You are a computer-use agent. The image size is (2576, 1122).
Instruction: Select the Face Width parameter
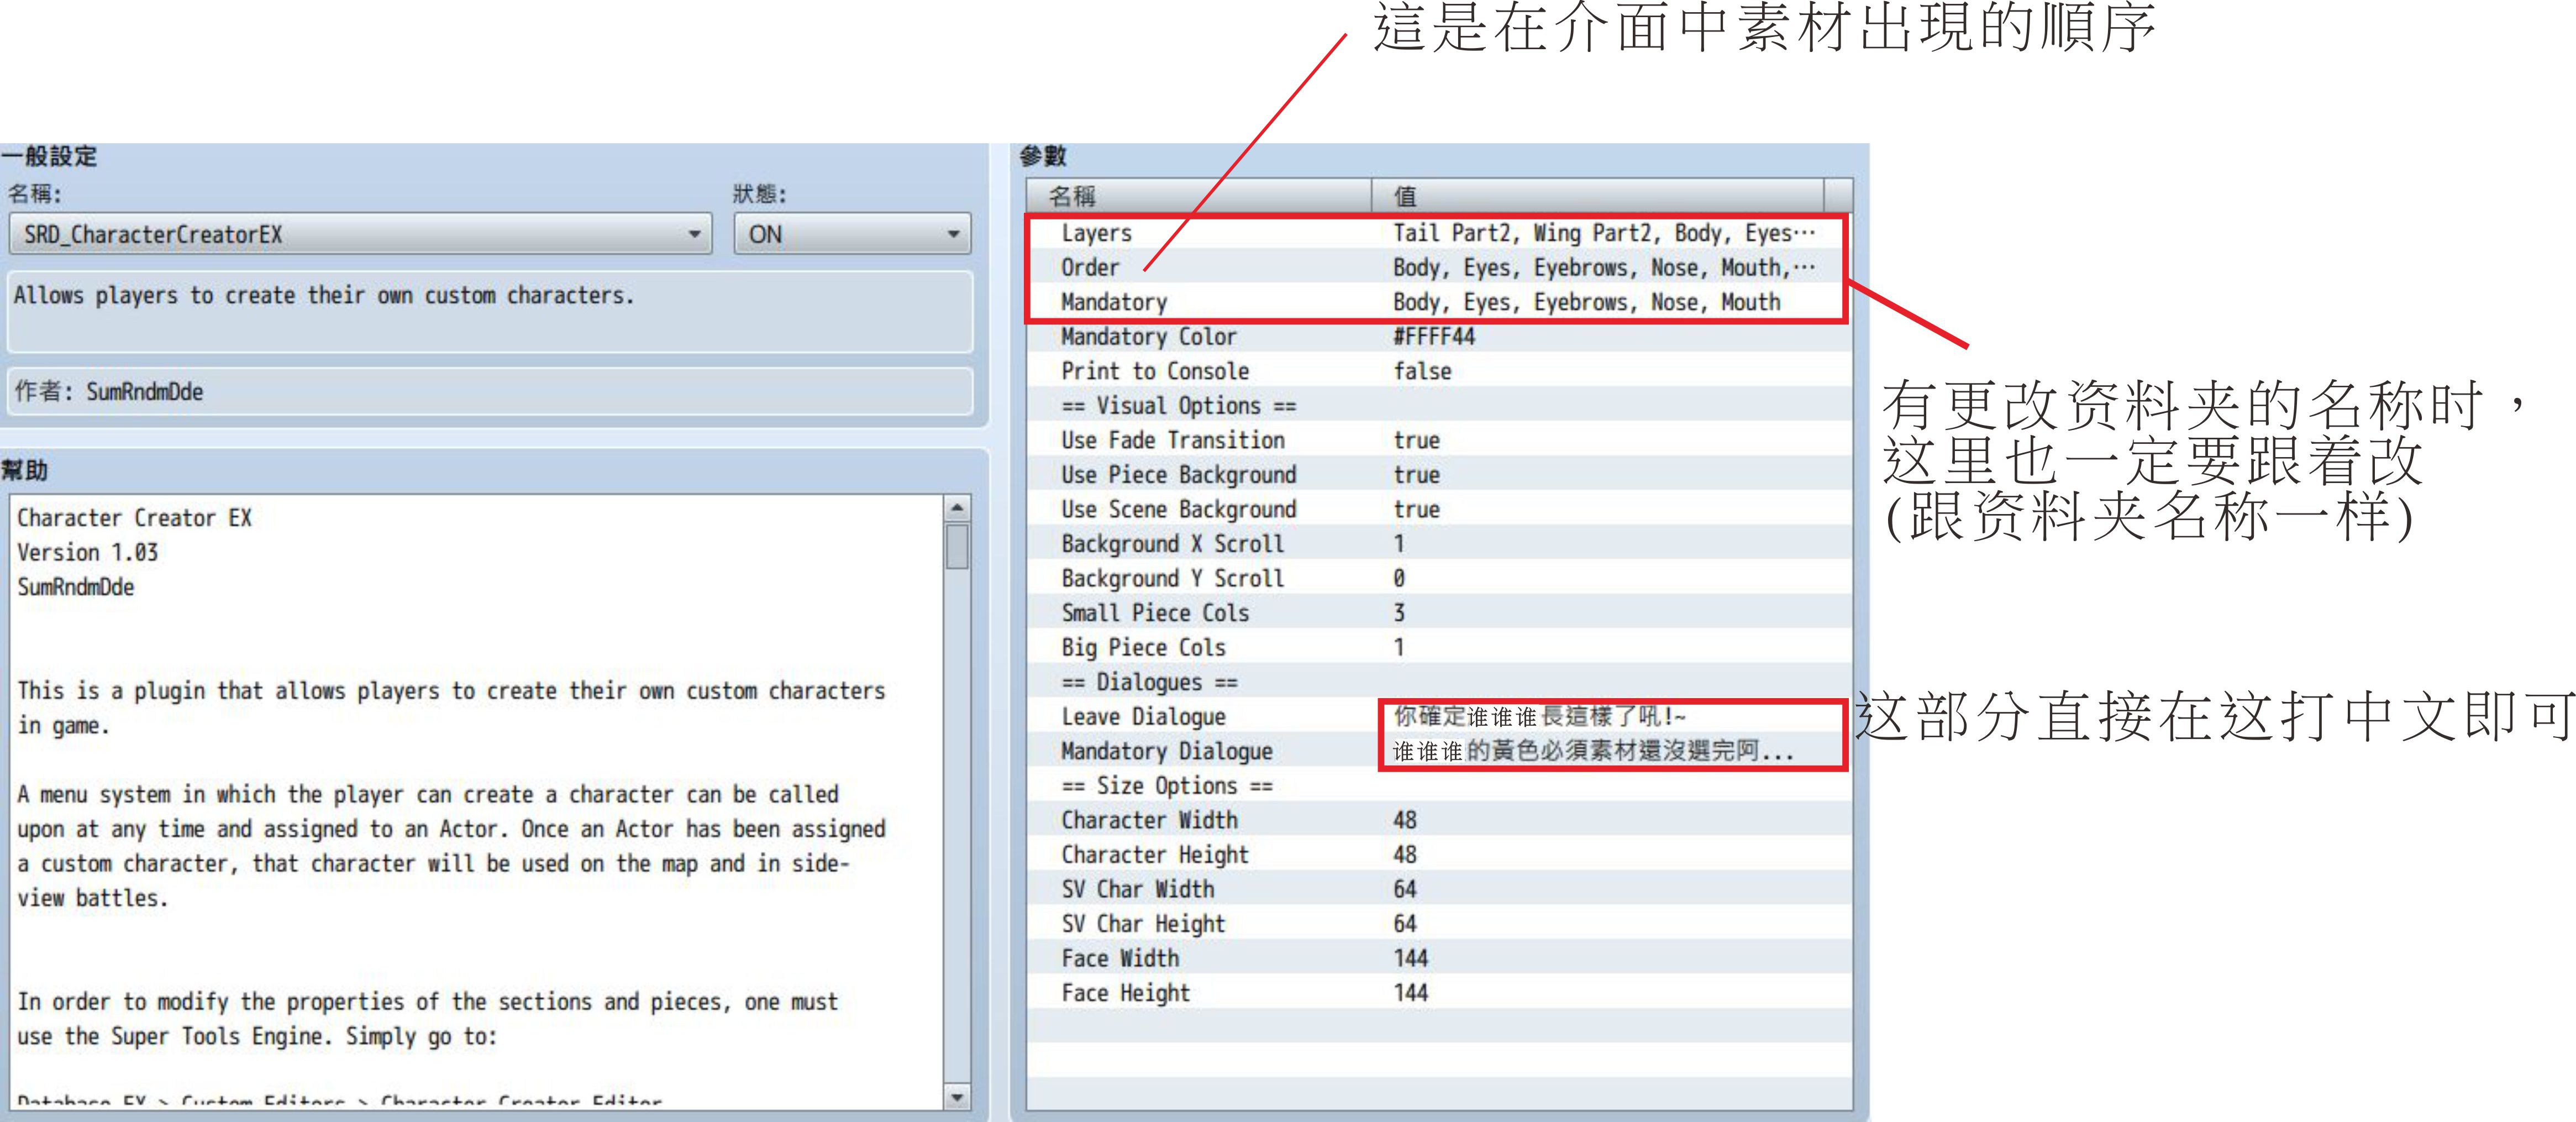click(x=1439, y=958)
